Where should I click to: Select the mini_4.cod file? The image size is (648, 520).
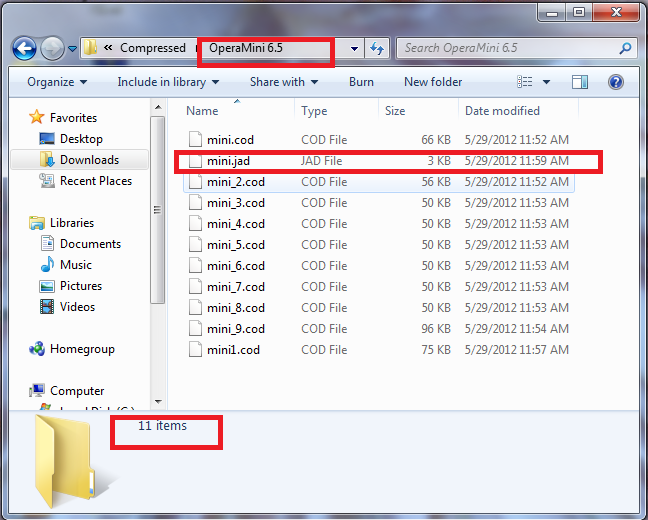tap(379, 224)
